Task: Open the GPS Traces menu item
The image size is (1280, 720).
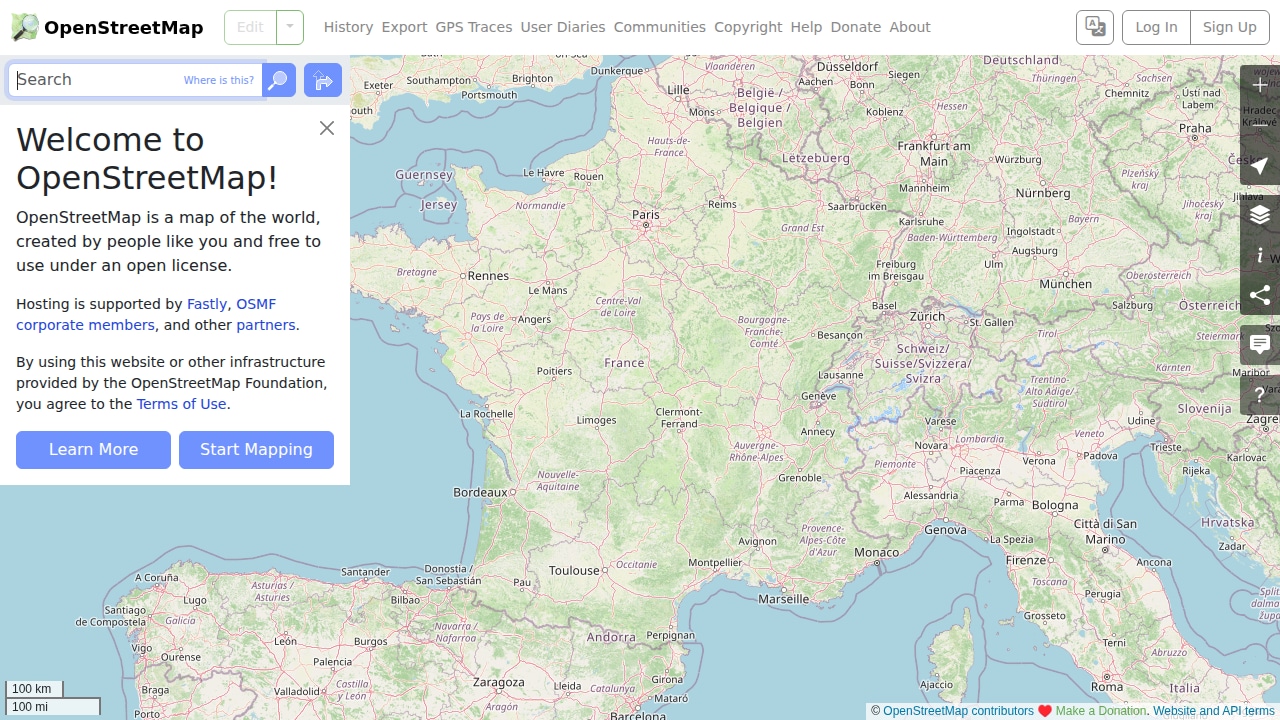Action: click(474, 27)
